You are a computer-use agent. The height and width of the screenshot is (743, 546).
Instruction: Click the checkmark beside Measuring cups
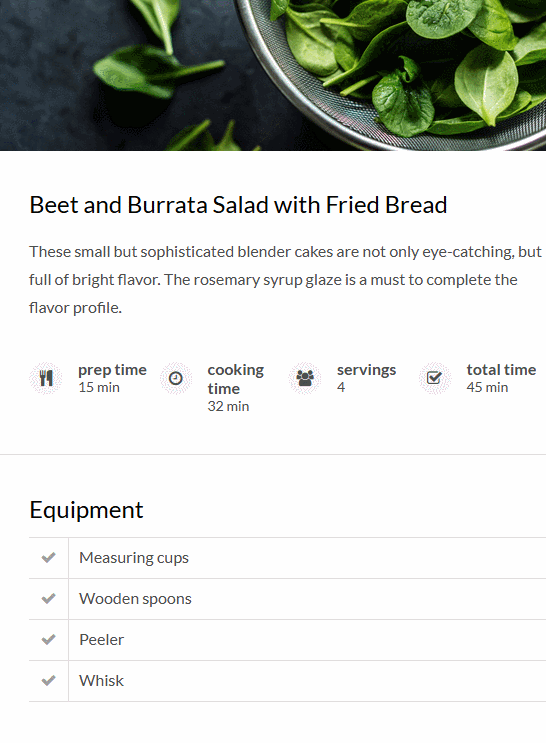(x=48, y=558)
